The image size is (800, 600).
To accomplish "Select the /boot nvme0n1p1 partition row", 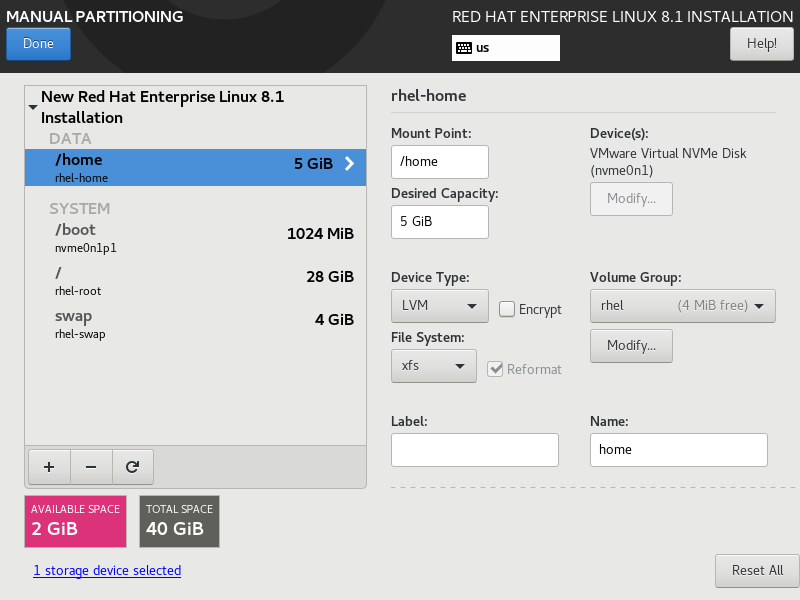I will (195, 238).
